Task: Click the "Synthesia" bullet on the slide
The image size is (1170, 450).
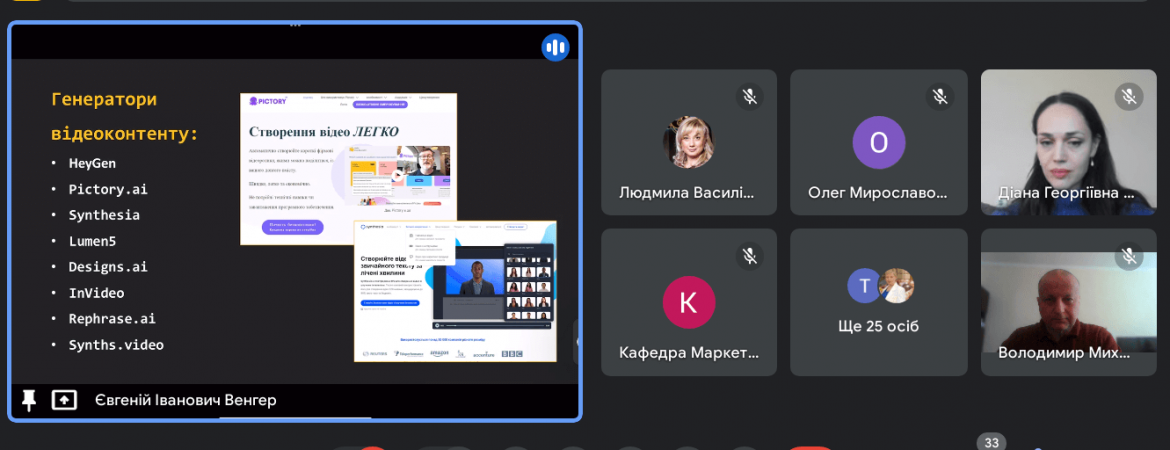Action: [104, 215]
